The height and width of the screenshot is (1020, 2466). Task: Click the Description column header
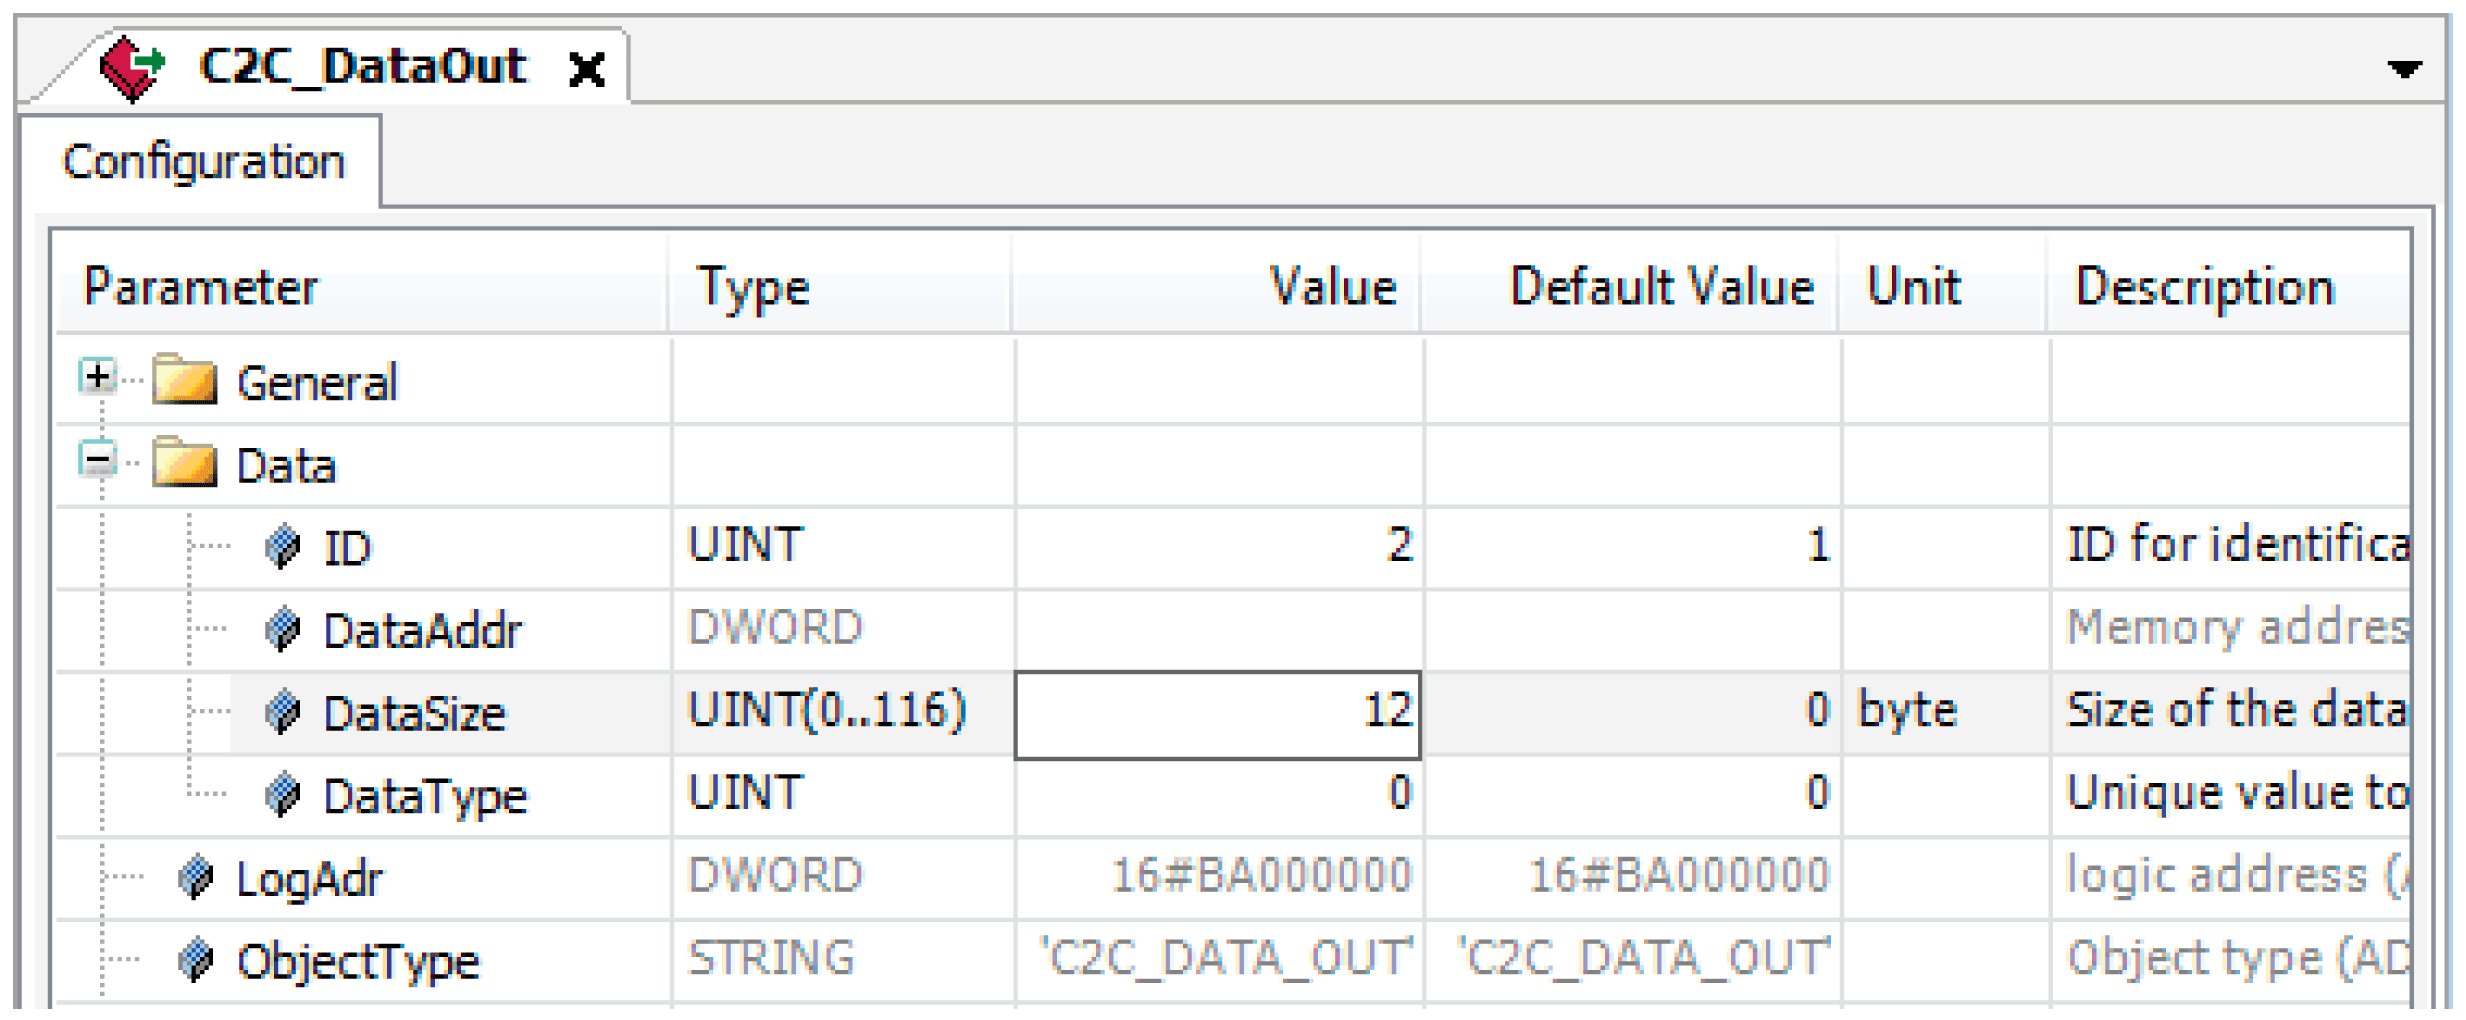click(x=2230, y=286)
